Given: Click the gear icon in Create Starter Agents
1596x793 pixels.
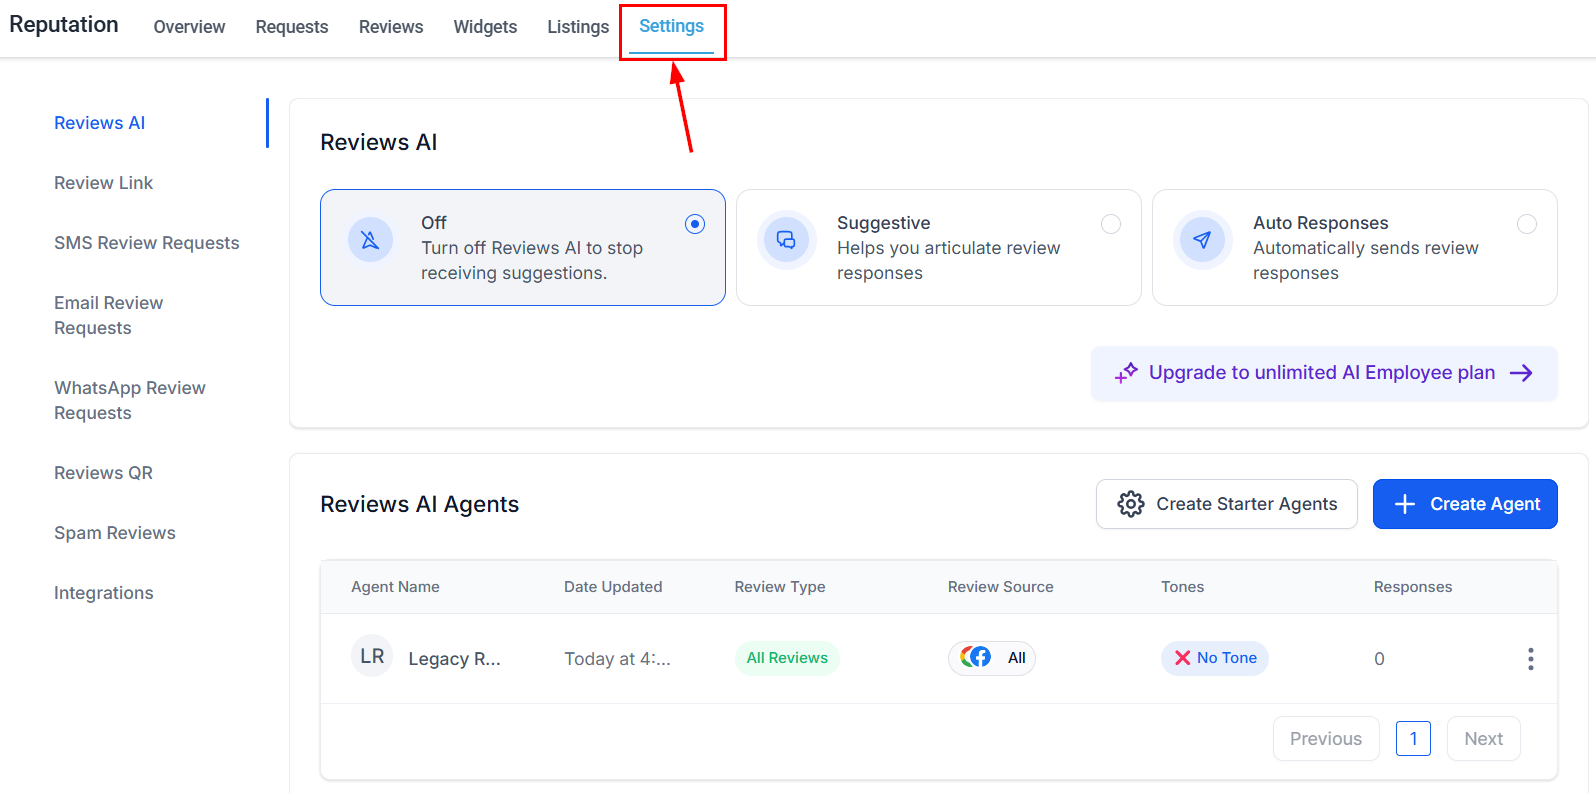Looking at the screenshot, I should tap(1130, 504).
